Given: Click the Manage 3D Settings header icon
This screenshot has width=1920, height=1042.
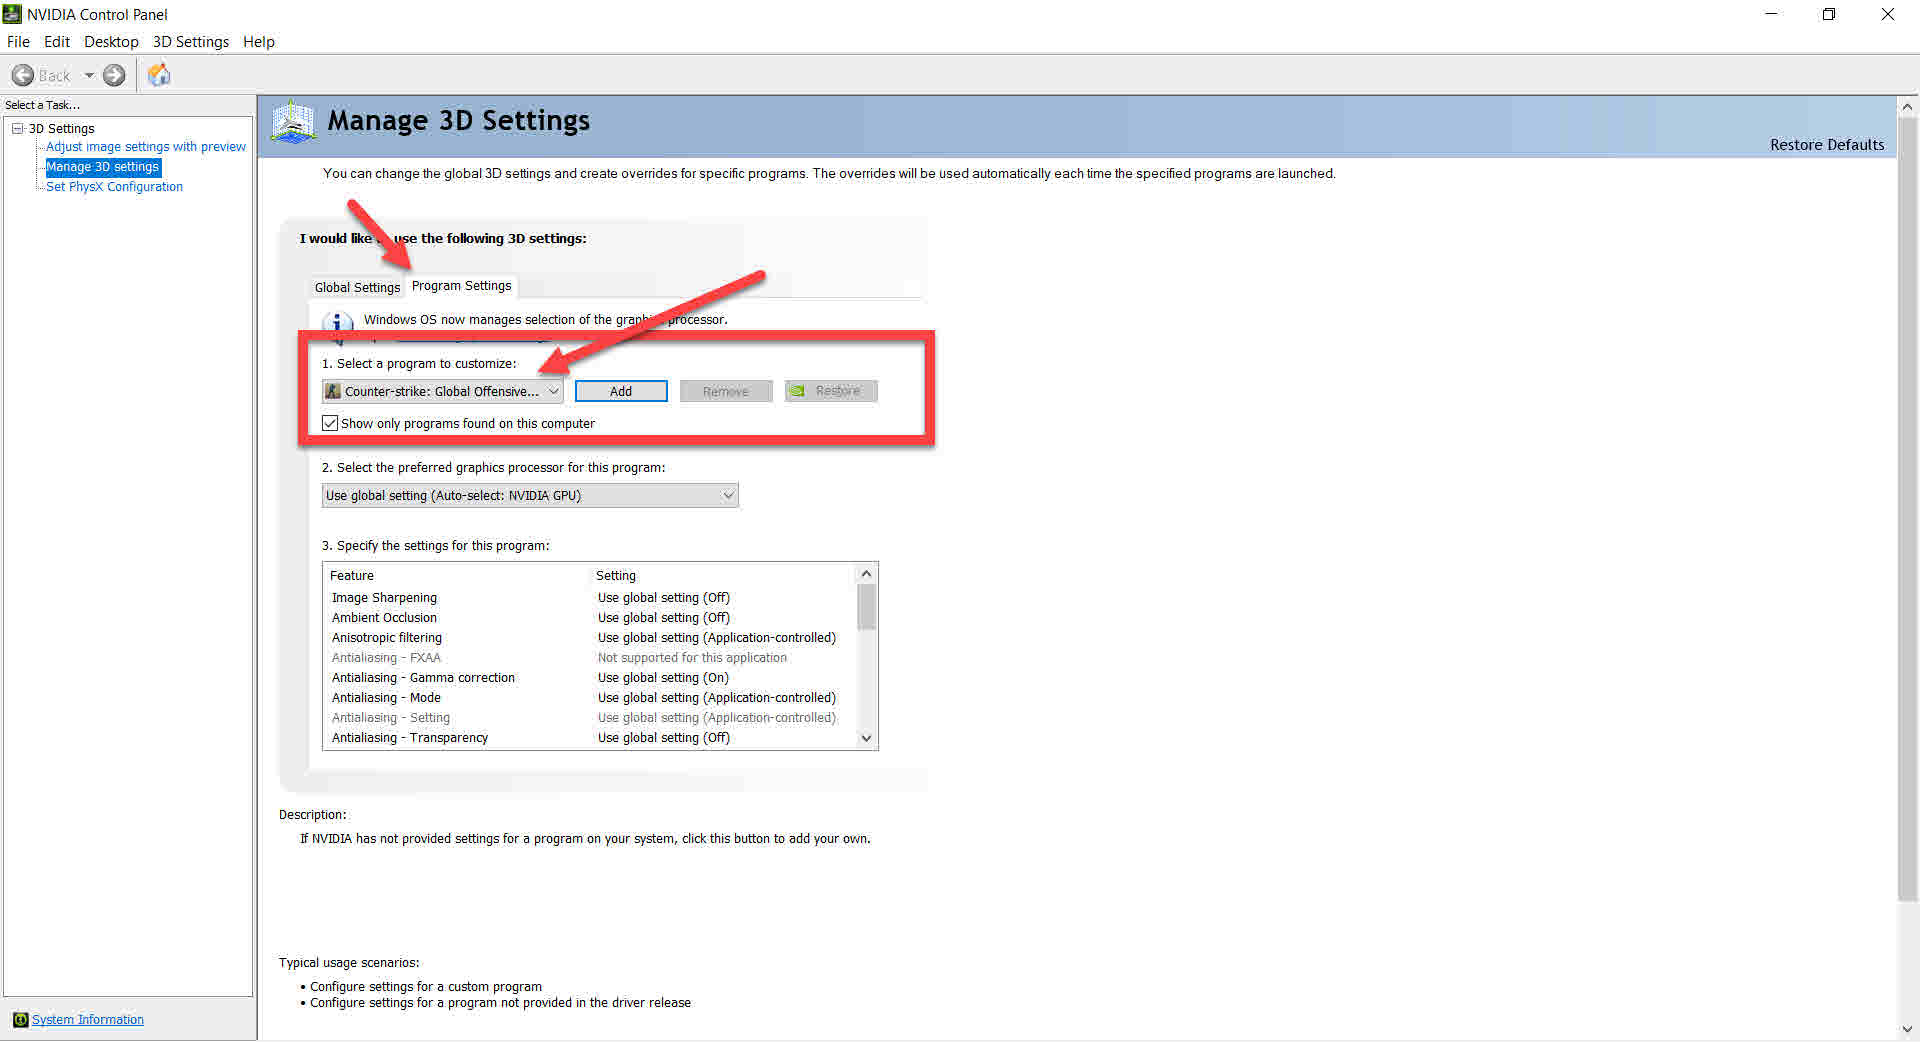Looking at the screenshot, I should click(293, 121).
